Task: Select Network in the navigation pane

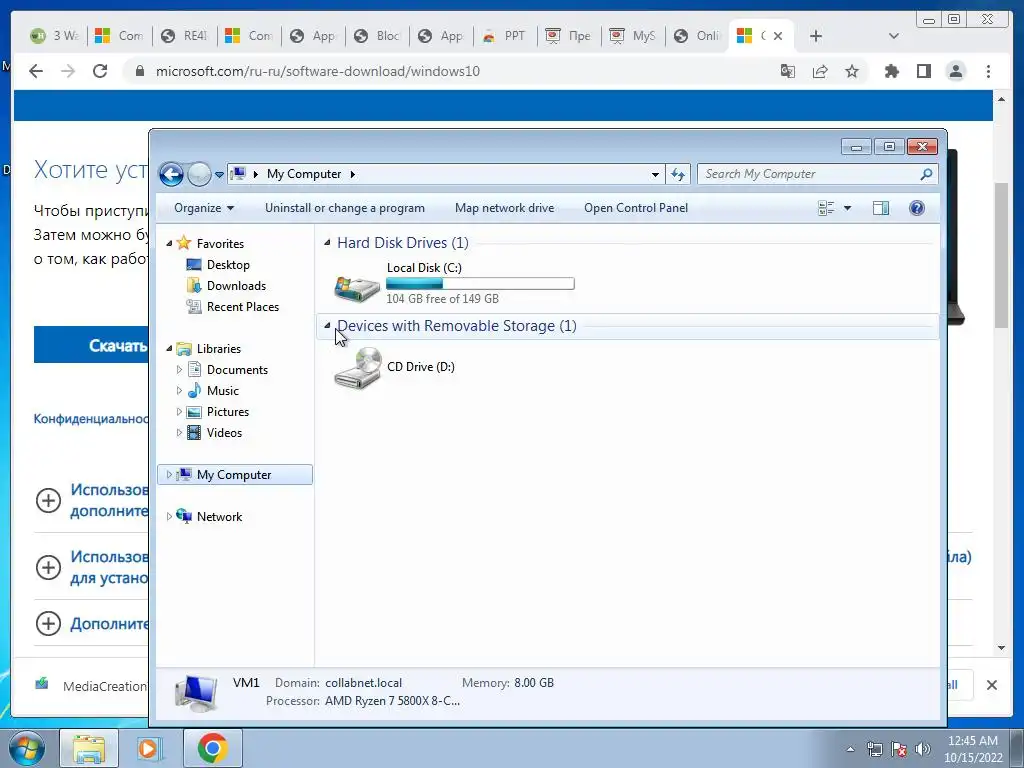Action: [219, 517]
